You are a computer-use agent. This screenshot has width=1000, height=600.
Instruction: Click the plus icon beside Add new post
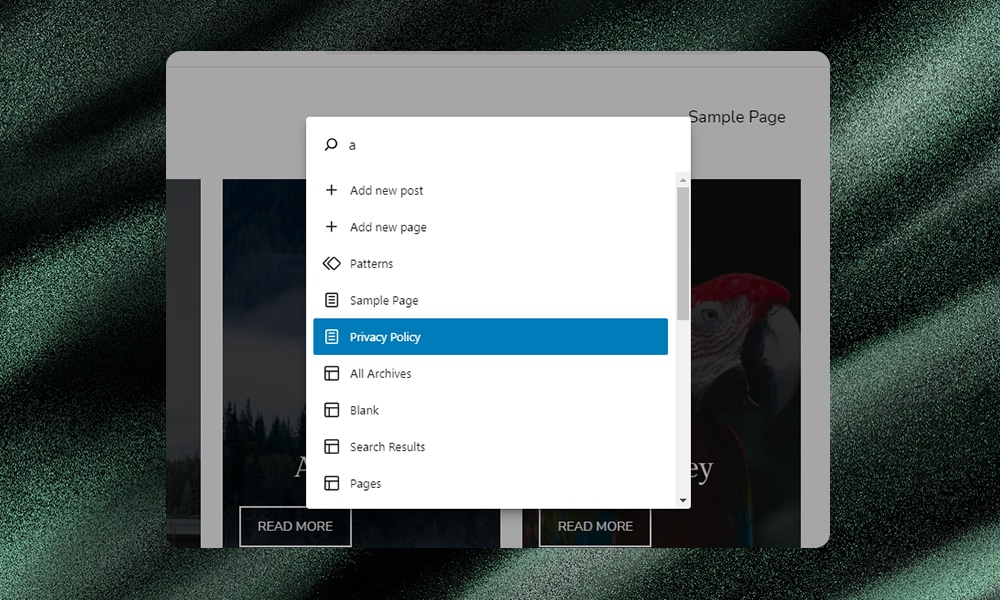tap(331, 190)
